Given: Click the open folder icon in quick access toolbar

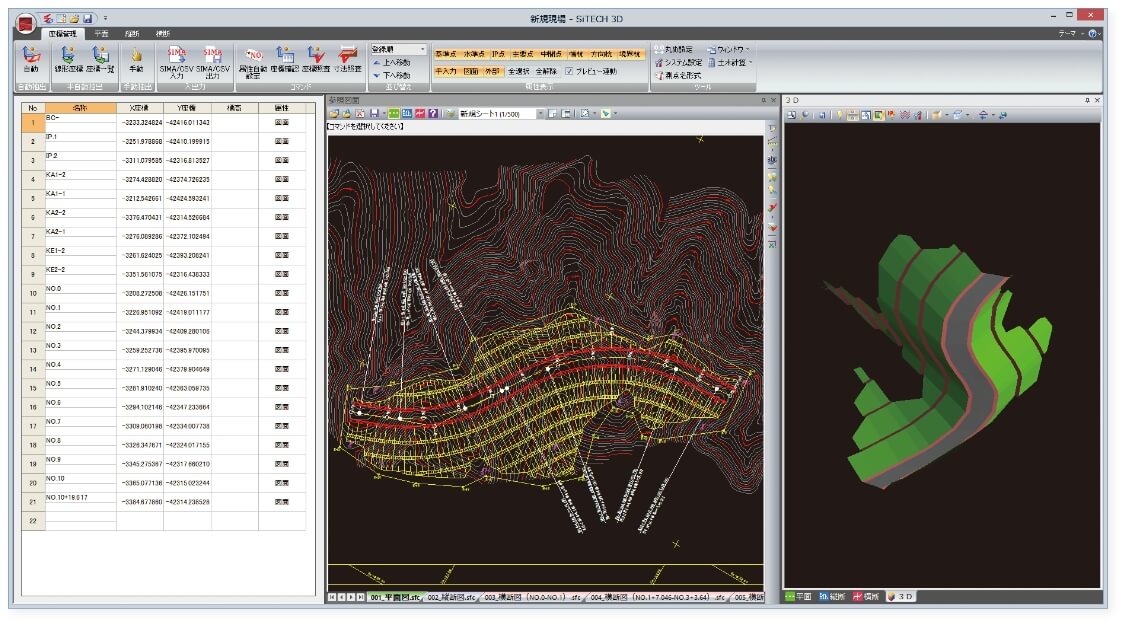Looking at the screenshot, I should coord(74,18).
